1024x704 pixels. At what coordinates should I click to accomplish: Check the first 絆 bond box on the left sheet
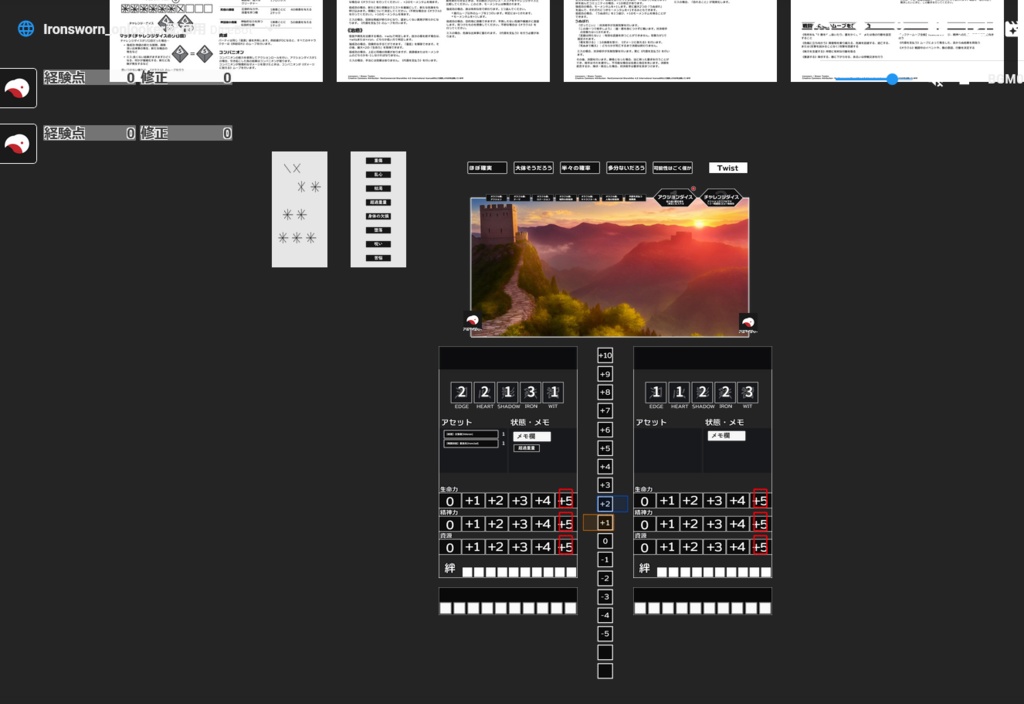[468, 570]
